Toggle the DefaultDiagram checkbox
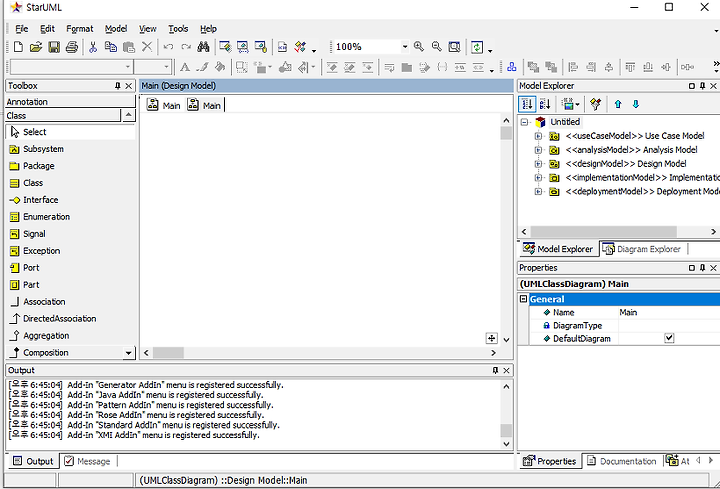This screenshot has width=720, height=489. (x=669, y=338)
